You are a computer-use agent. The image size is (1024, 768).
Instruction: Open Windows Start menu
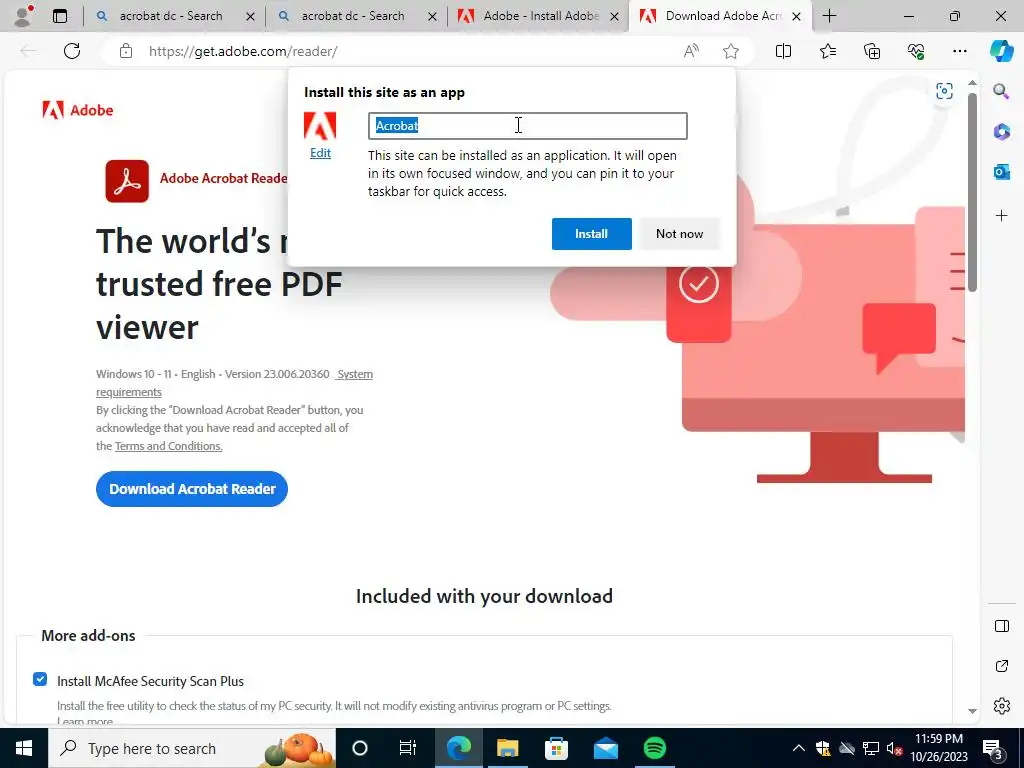pos(24,748)
